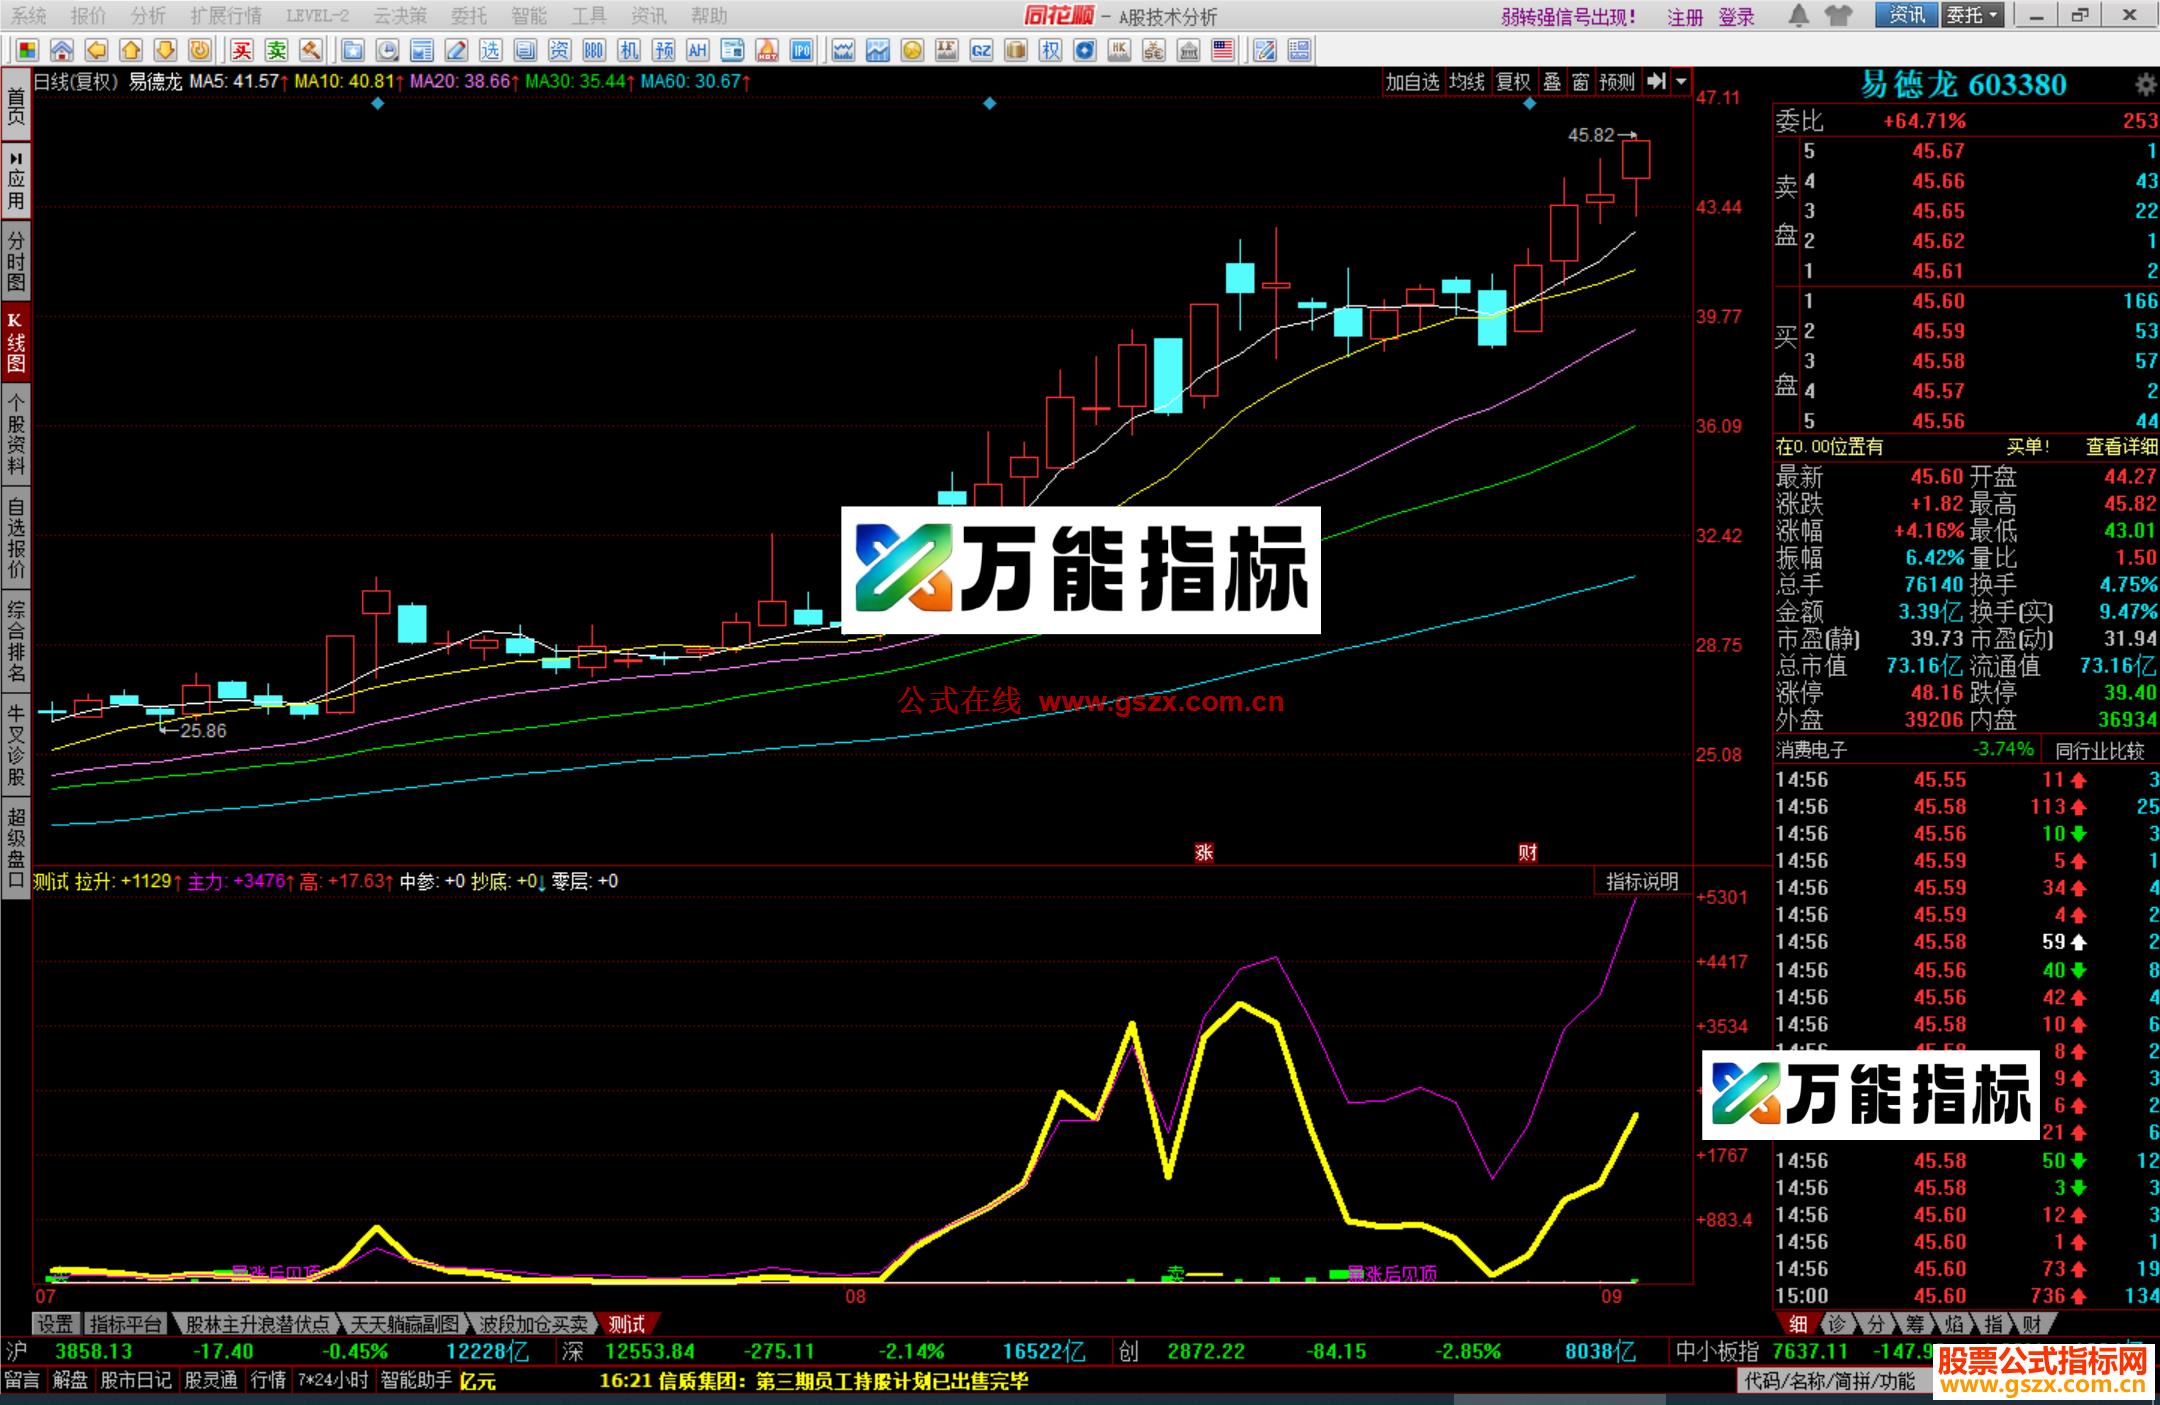2160x1405 pixels.
Task: Click the BBD fund flow toolbar icon
Action: (594, 50)
